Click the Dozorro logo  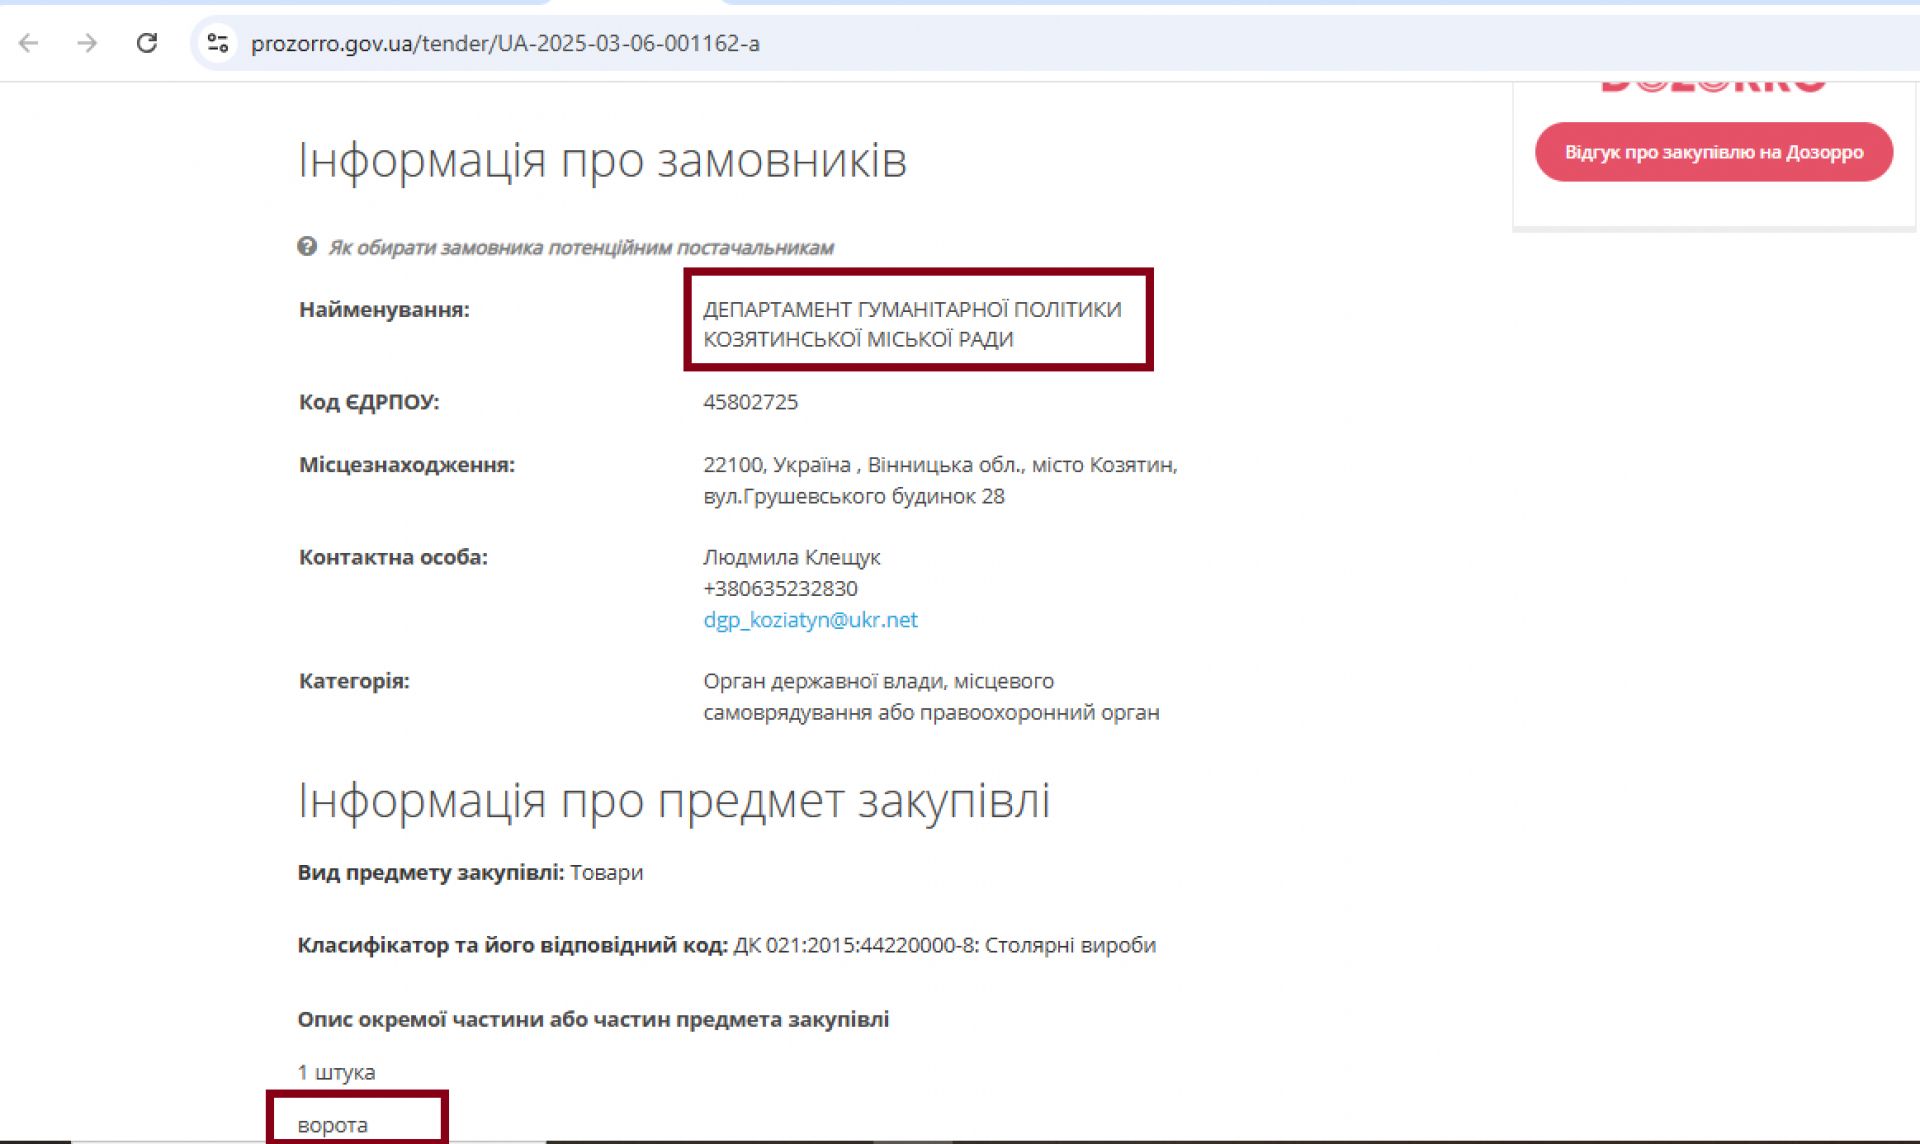1712,85
